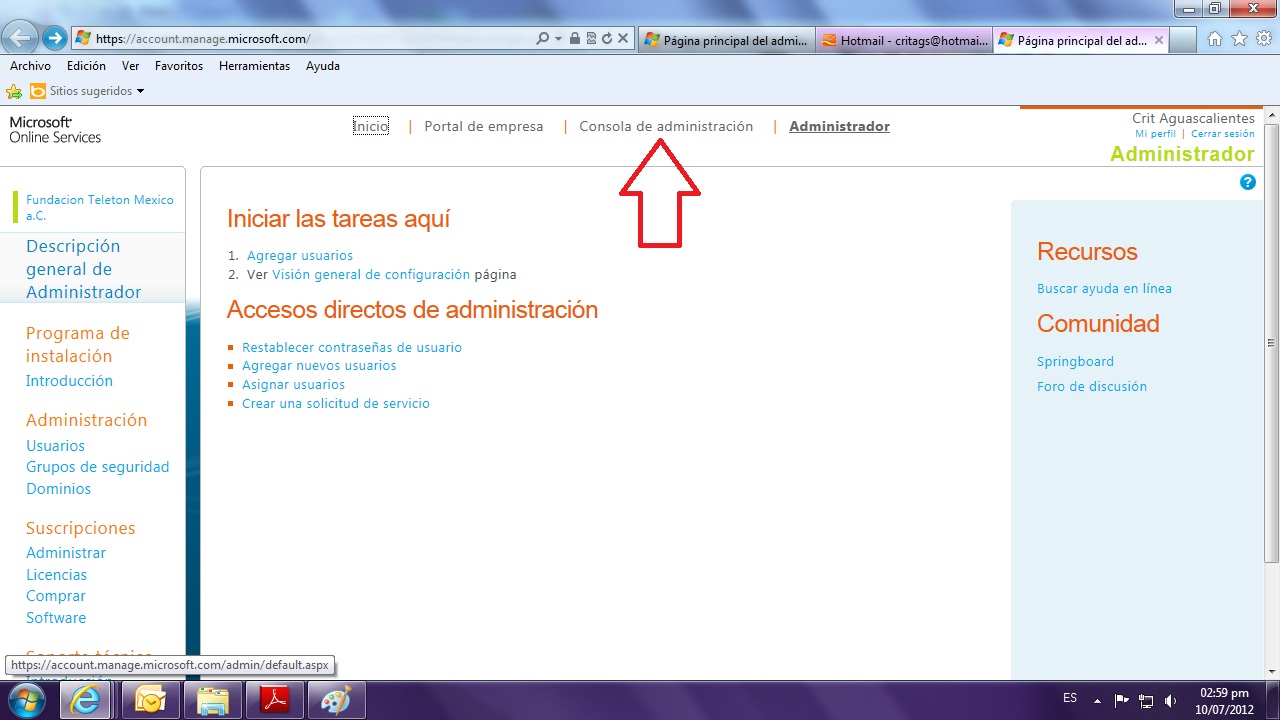Open Introducción under Programa de instalación
This screenshot has height=720, width=1280.
pyautogui.click(x=69, y=381)
